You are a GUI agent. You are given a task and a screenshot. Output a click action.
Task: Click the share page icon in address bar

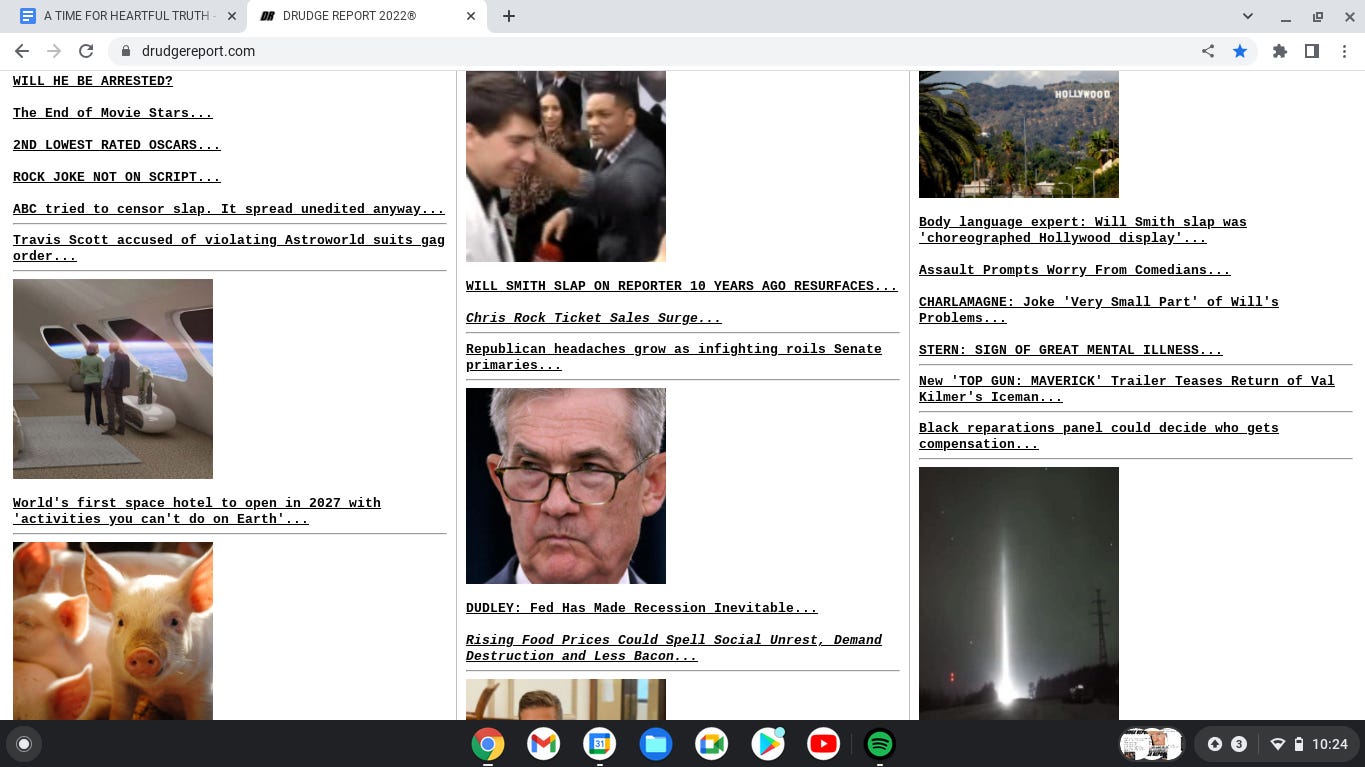(1208, 51)
